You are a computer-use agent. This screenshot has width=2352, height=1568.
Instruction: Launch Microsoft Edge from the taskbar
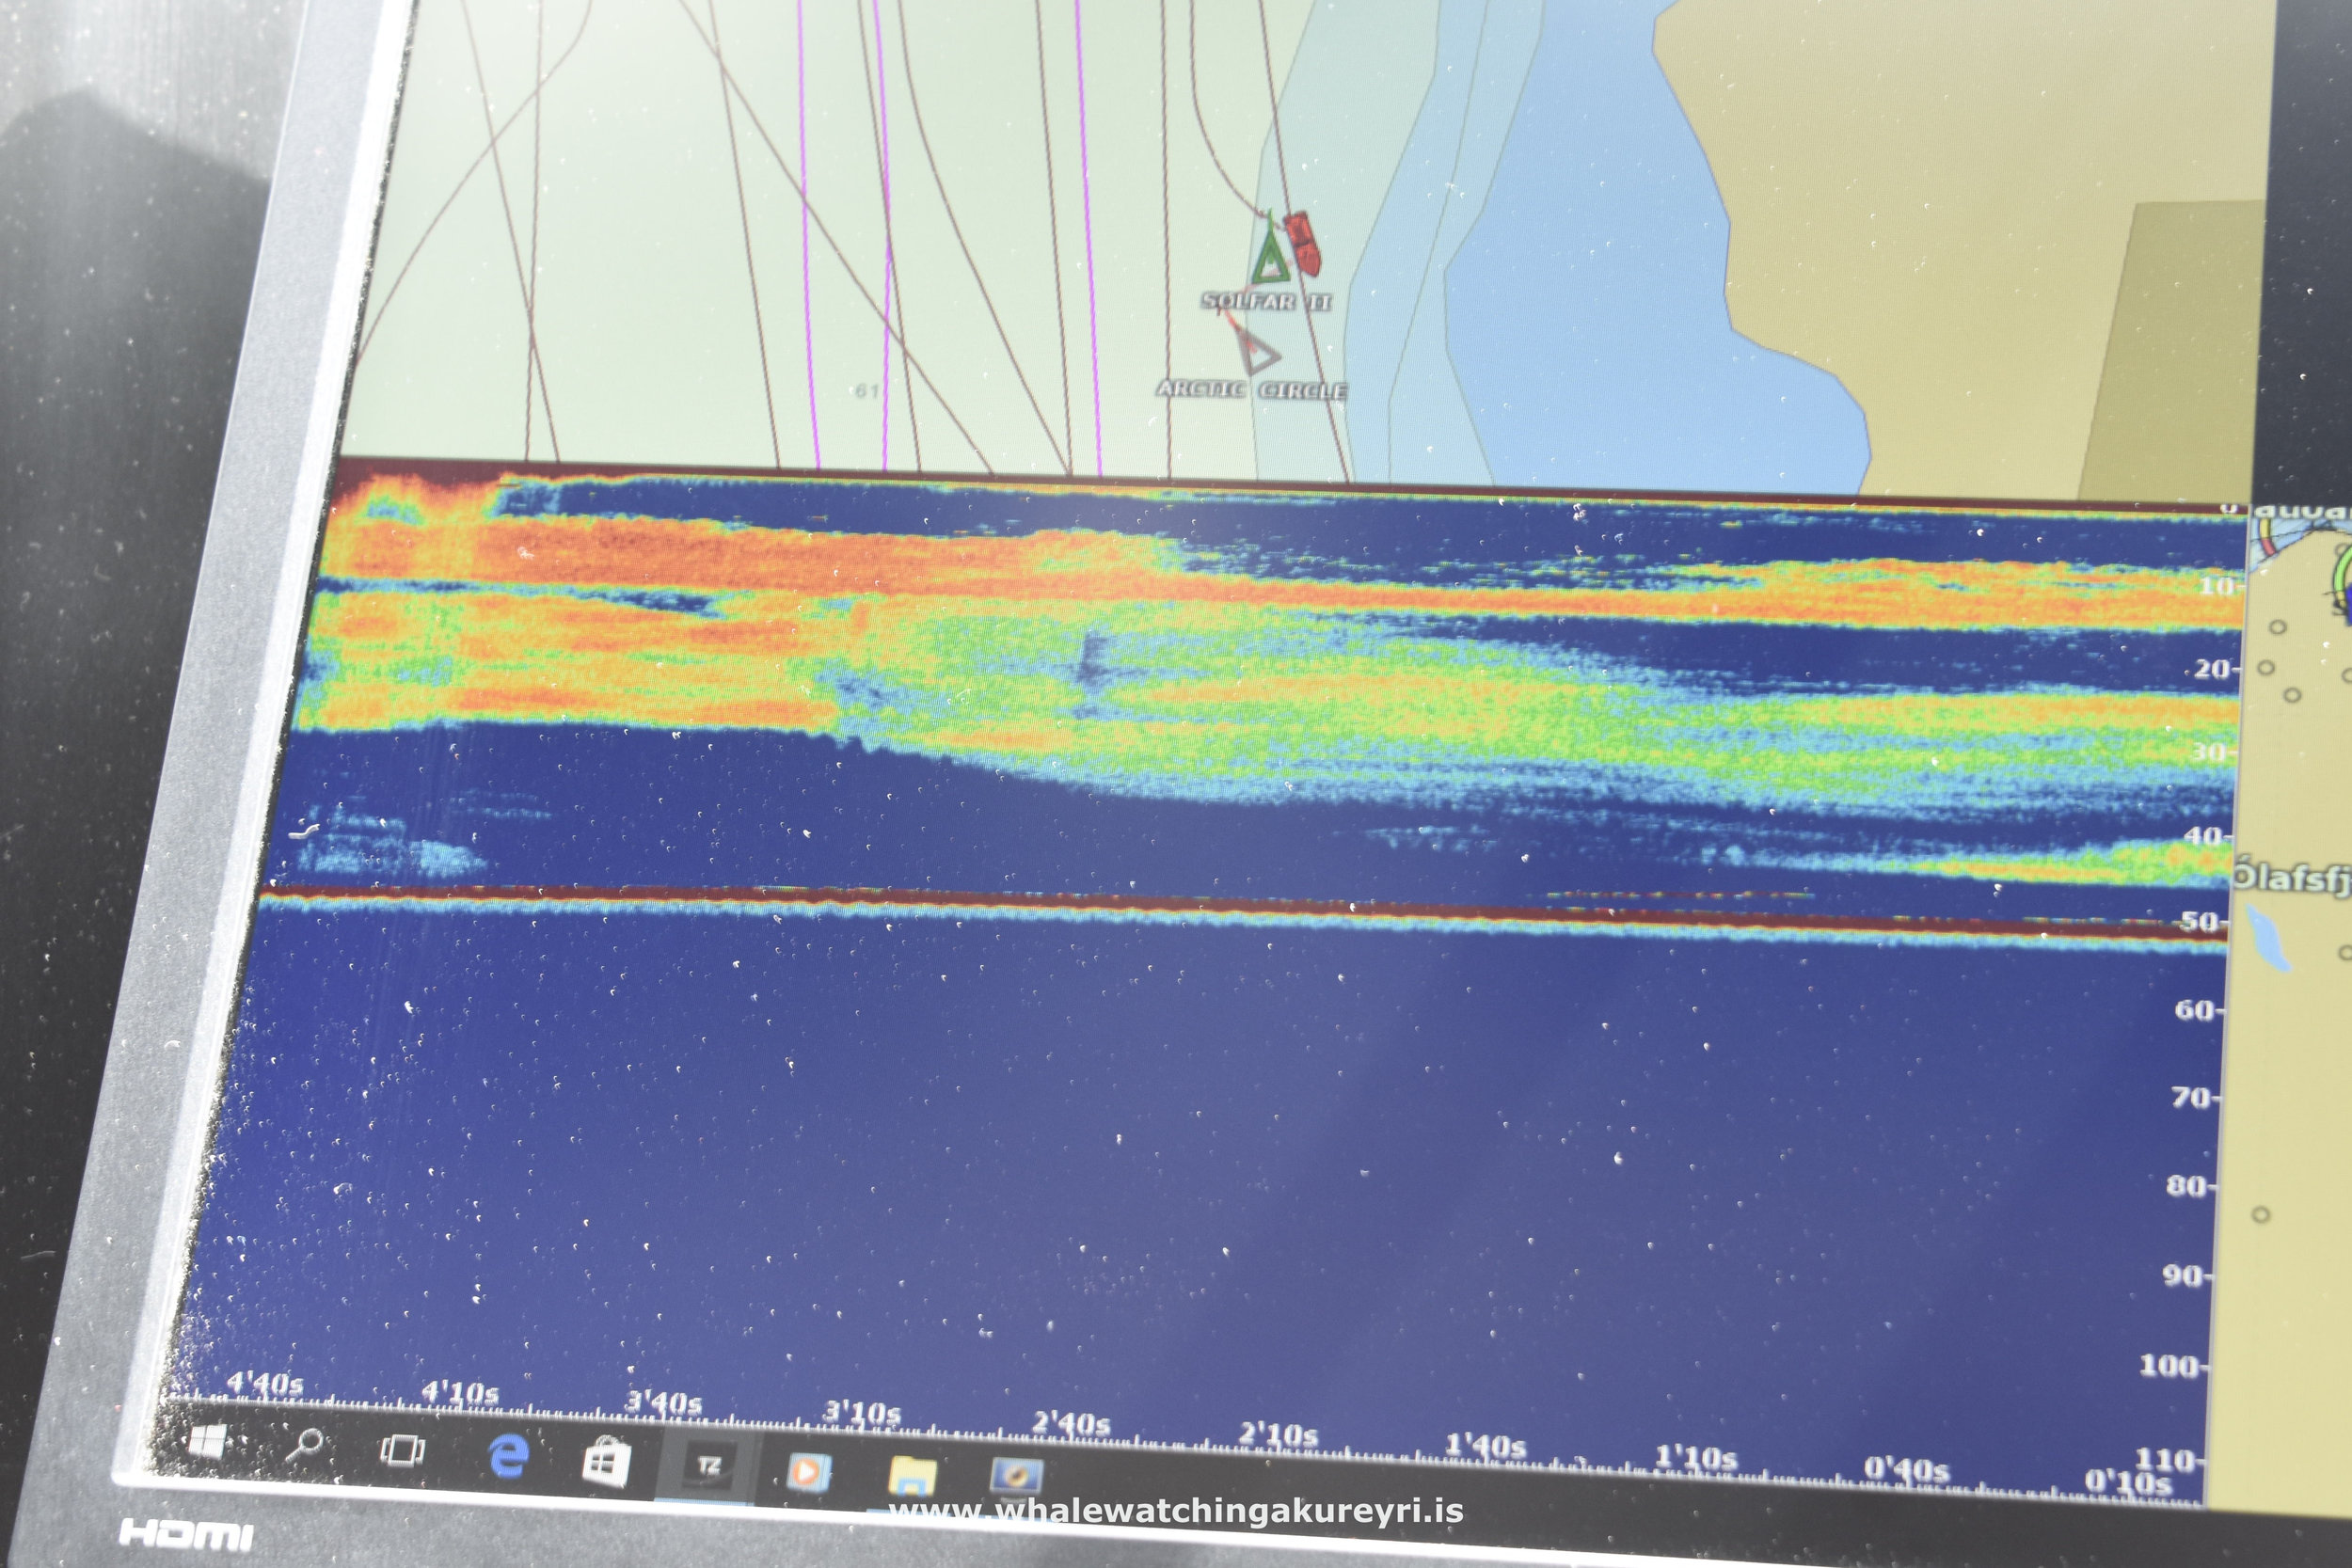pos(508,1456)
